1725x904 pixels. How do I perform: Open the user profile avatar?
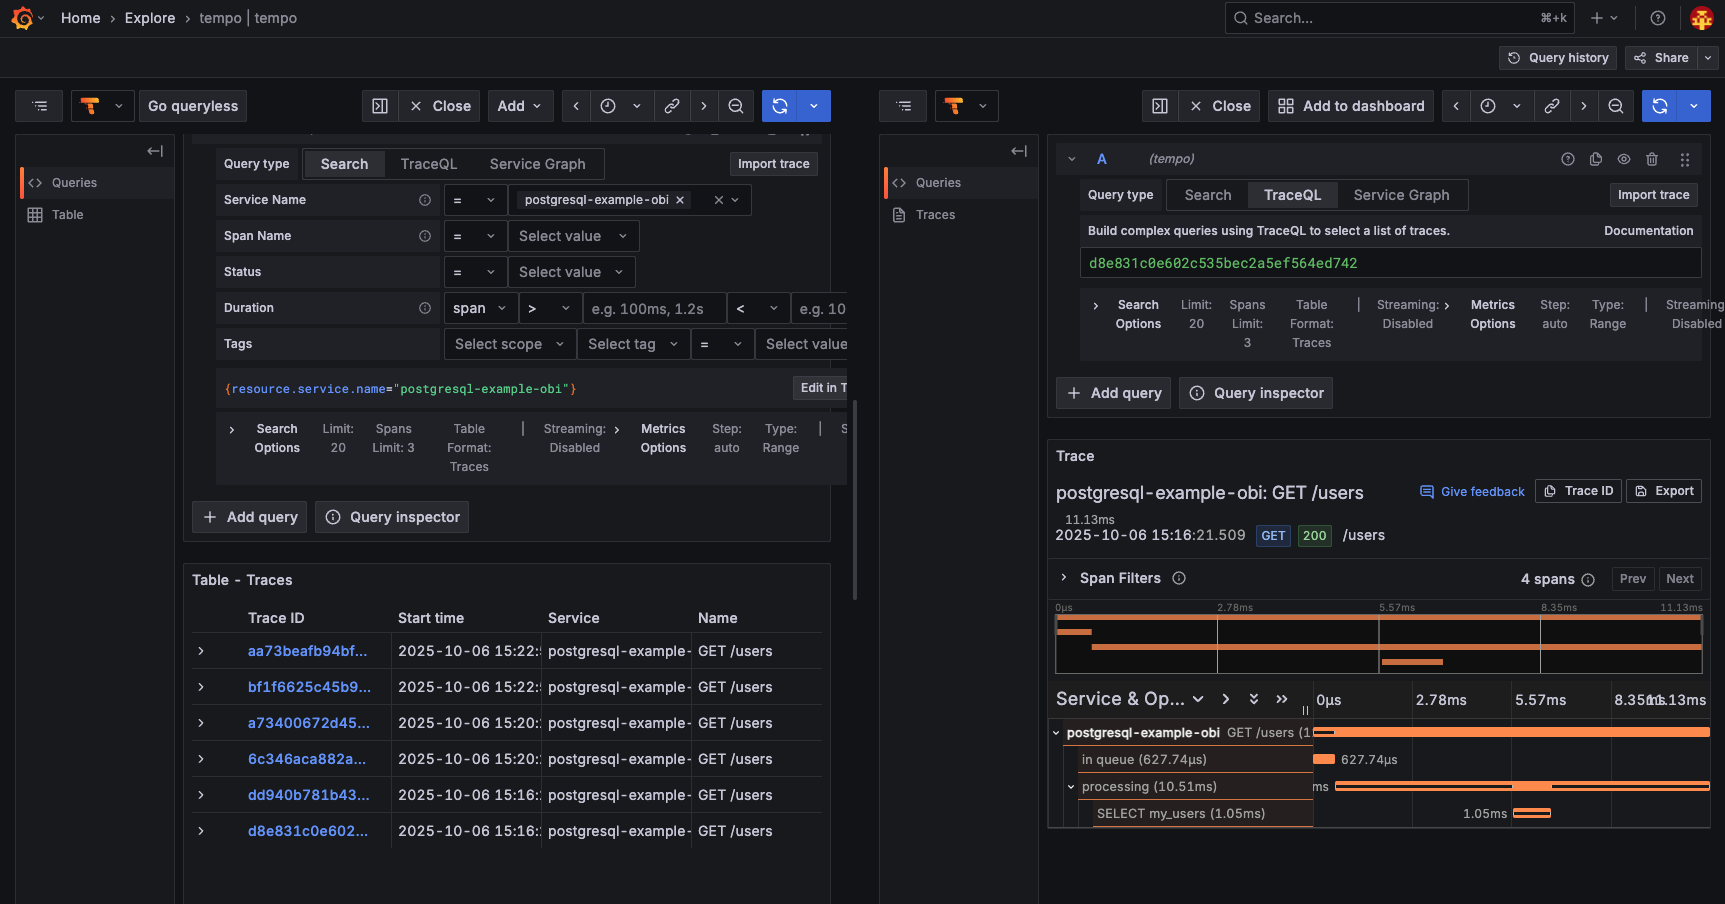click(x=1701, y=17)
